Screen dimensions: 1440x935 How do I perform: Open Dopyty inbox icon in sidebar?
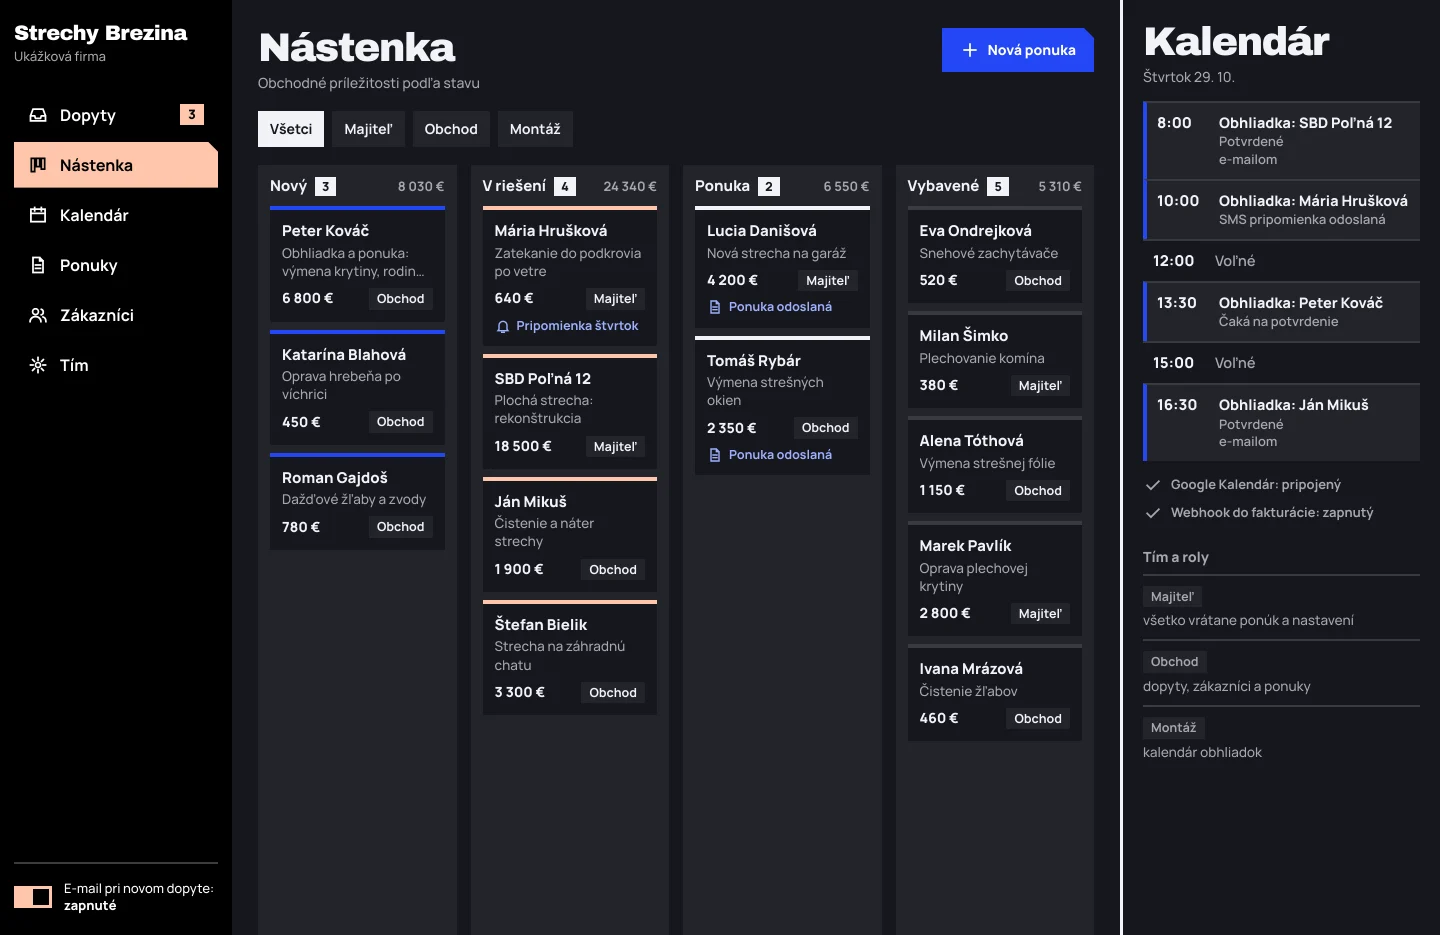click(38, 115)
